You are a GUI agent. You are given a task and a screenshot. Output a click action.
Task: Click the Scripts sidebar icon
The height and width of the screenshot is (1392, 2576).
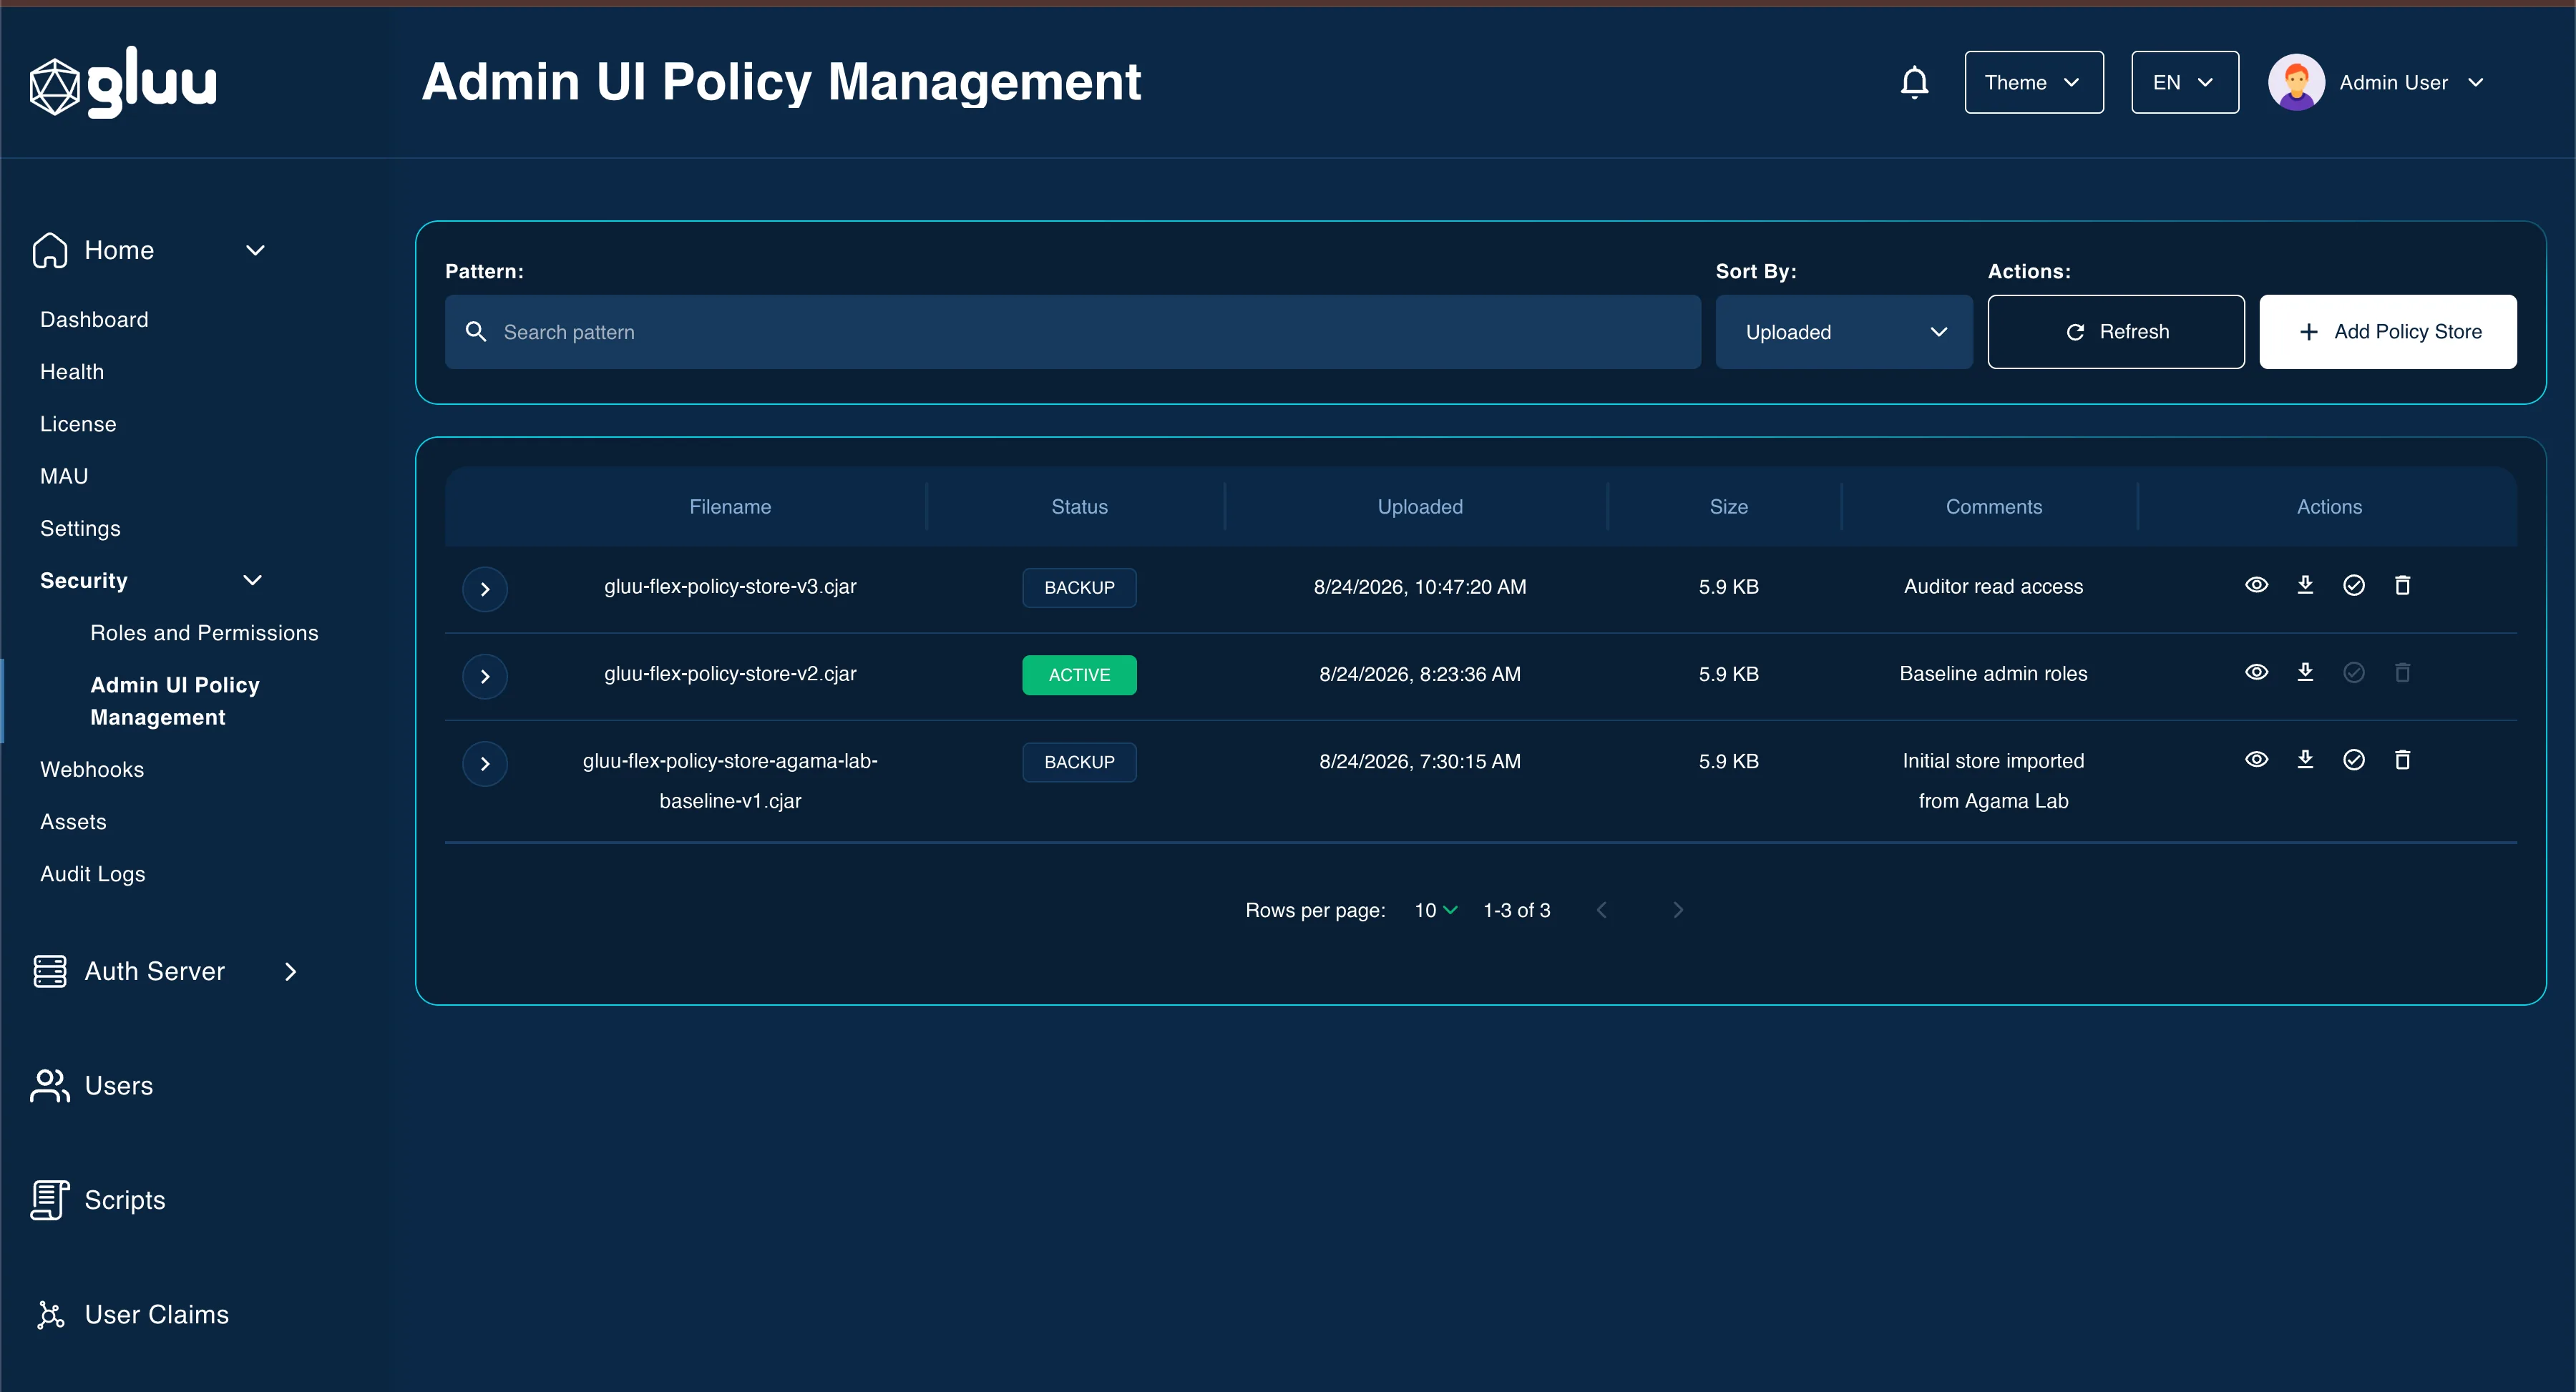(50, 1200)
